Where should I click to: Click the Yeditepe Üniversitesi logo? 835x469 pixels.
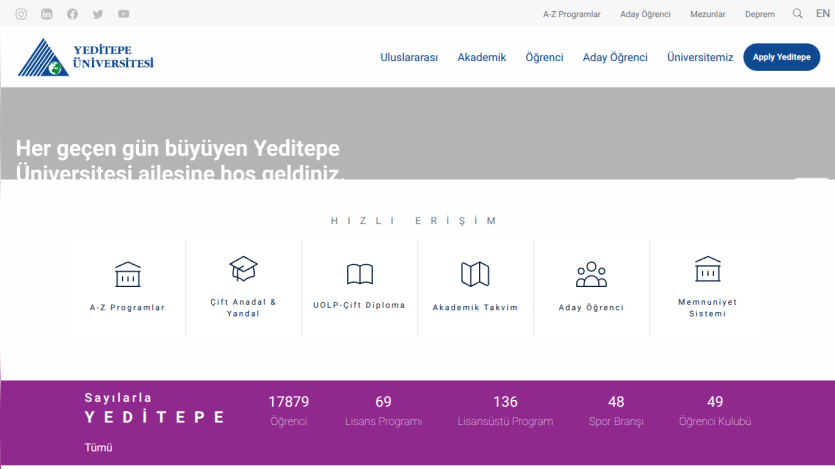point(85,57)
